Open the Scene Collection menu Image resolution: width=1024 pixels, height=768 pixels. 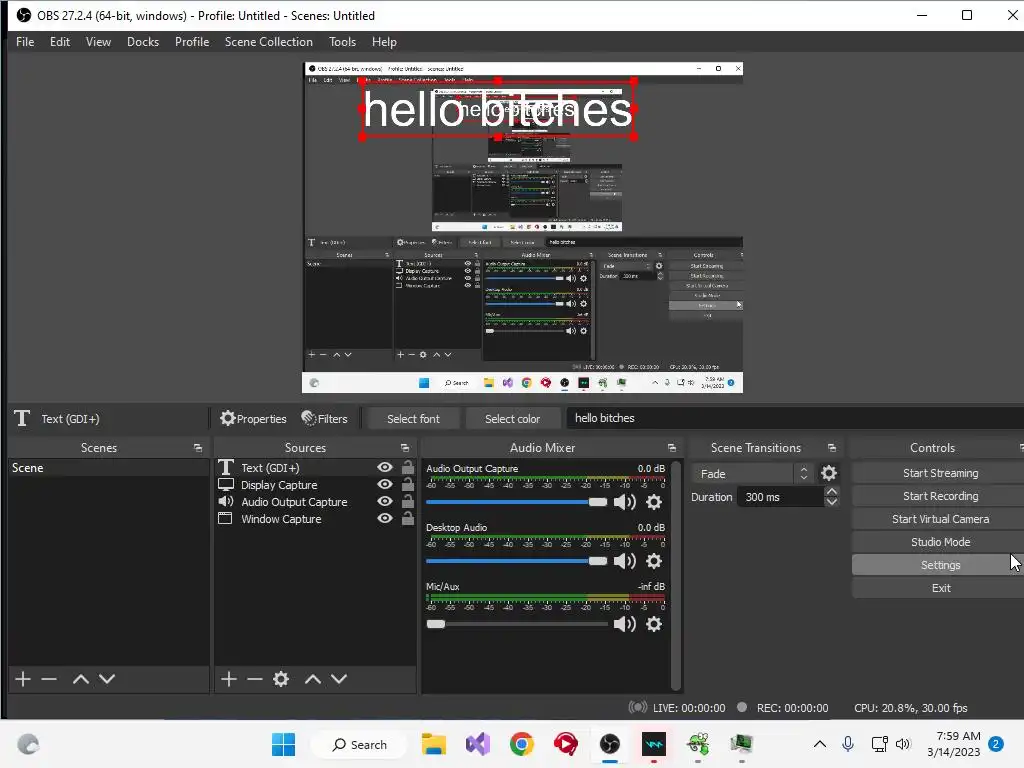(268, 42)
